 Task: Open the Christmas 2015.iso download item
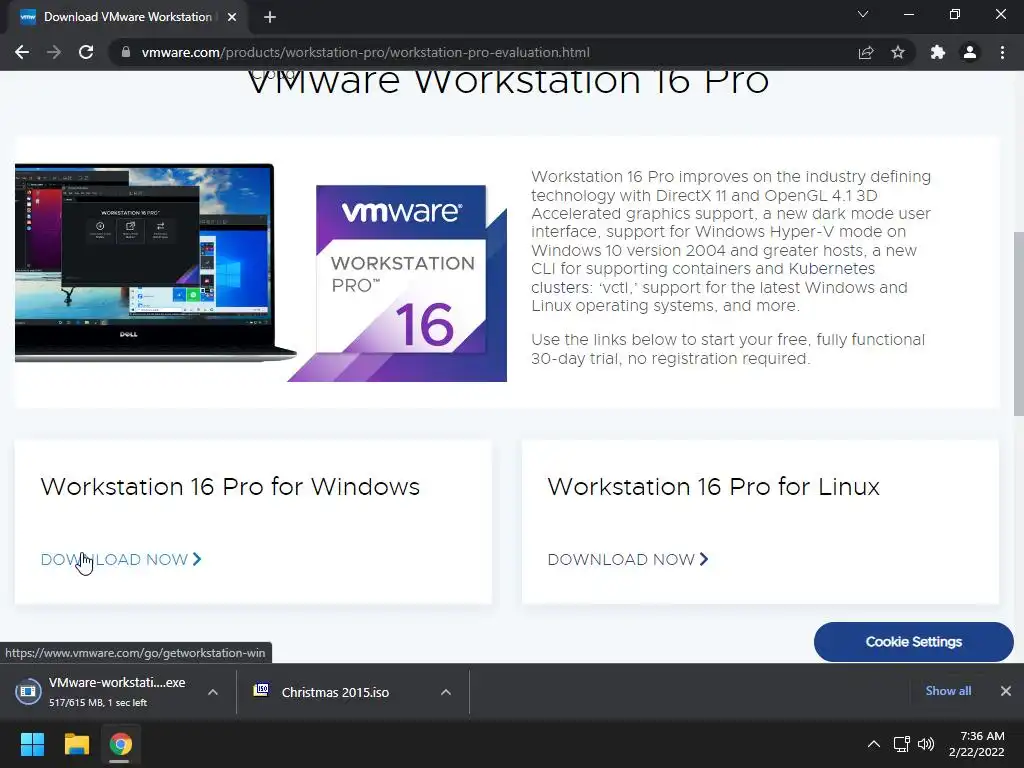tap(335, 692)
